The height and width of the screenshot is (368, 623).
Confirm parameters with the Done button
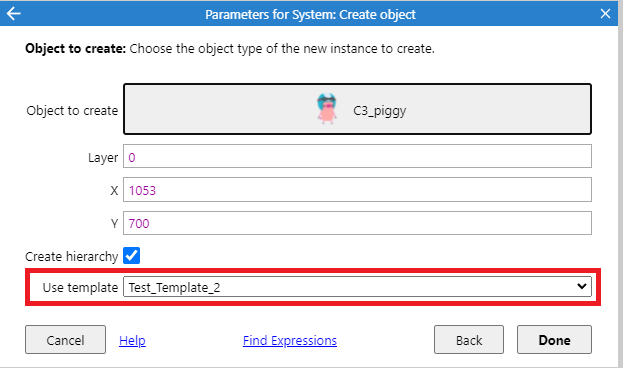click(554, 340)
